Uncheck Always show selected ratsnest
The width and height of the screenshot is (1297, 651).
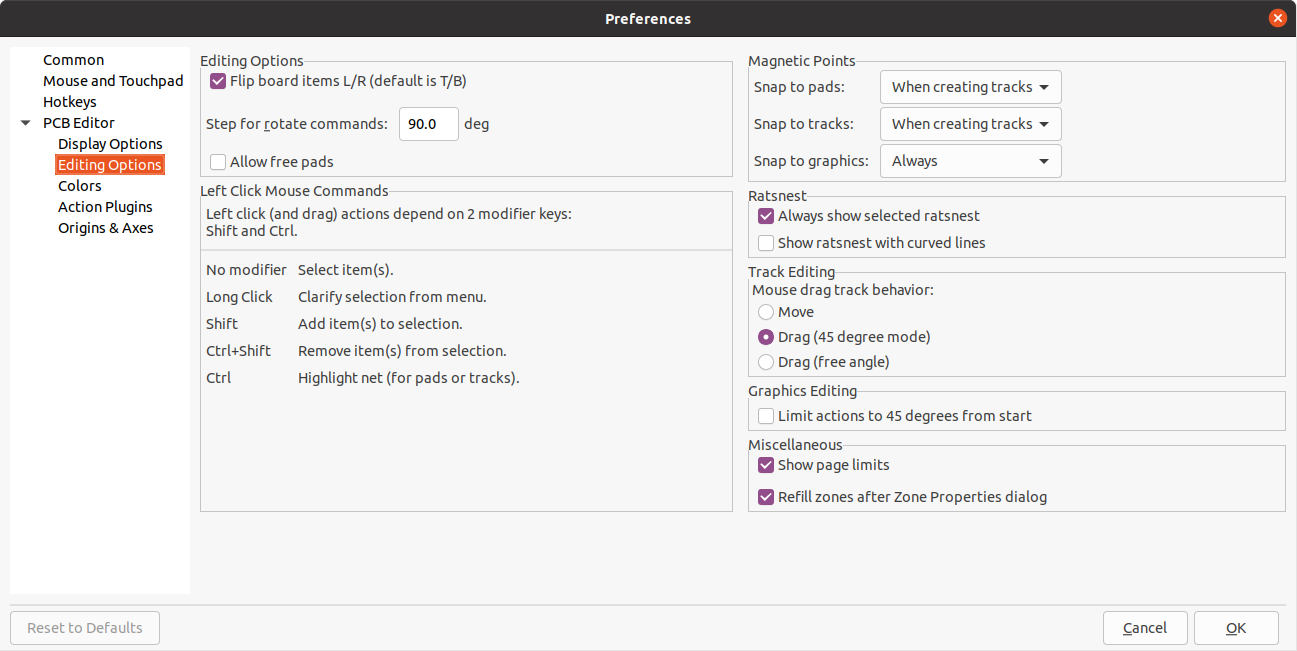(766, 216)
